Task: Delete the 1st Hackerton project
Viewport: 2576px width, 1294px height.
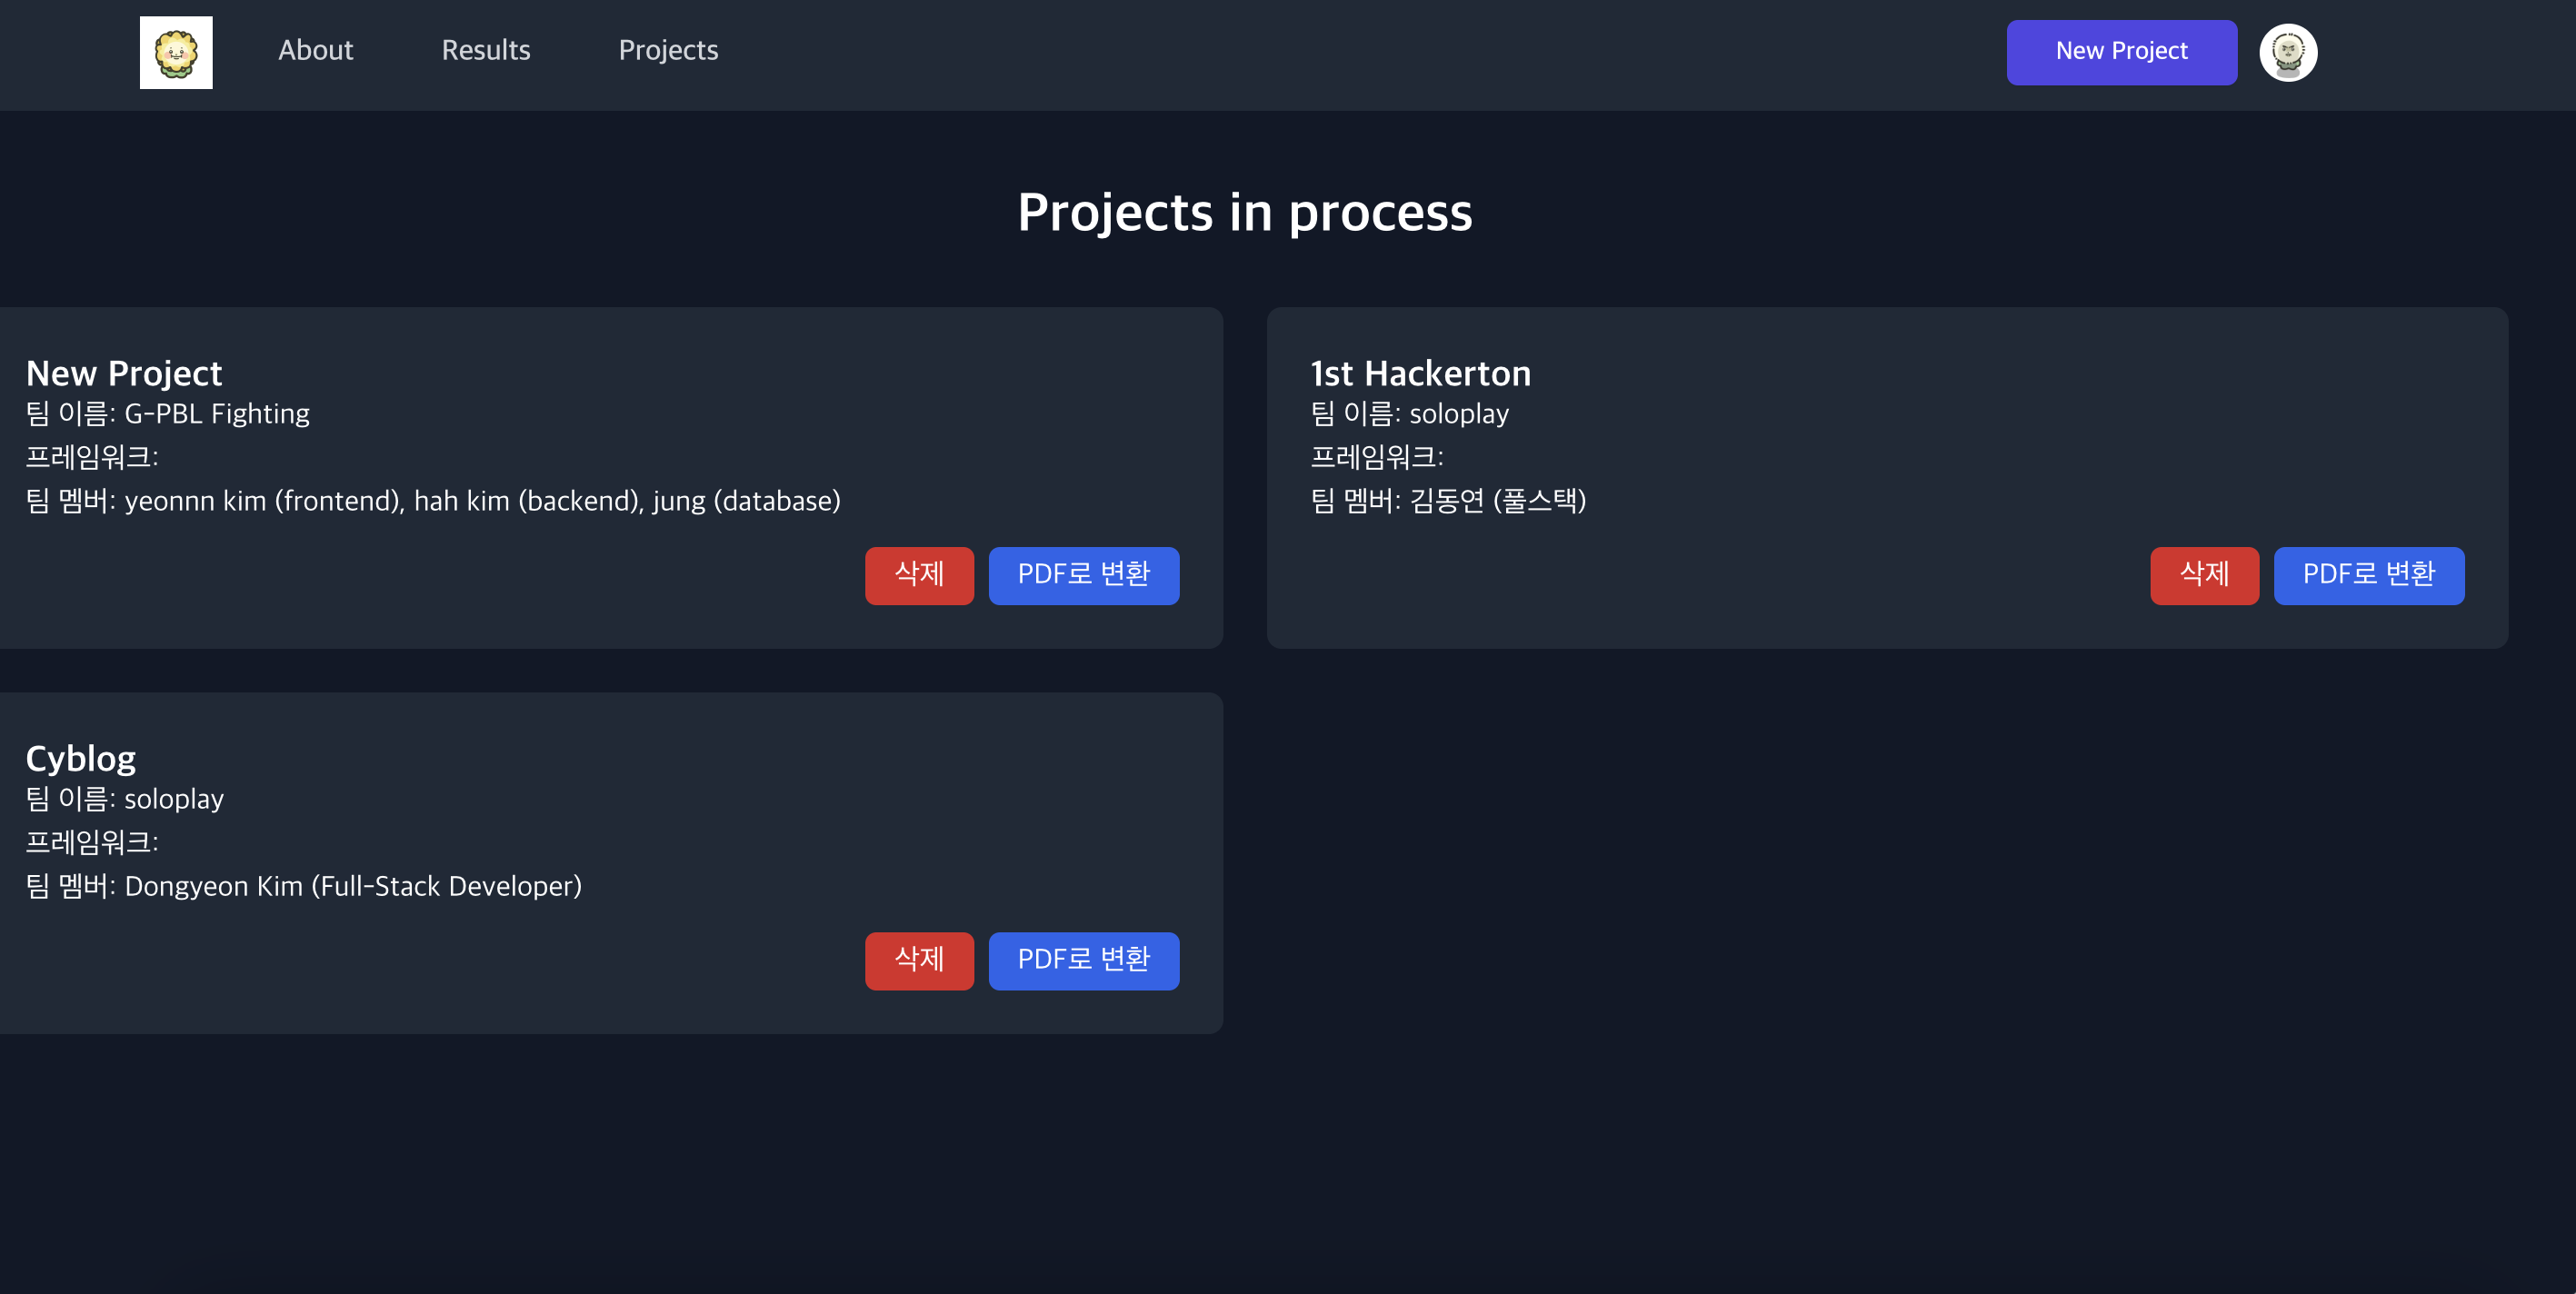Action: click(x=2203, y=575)
